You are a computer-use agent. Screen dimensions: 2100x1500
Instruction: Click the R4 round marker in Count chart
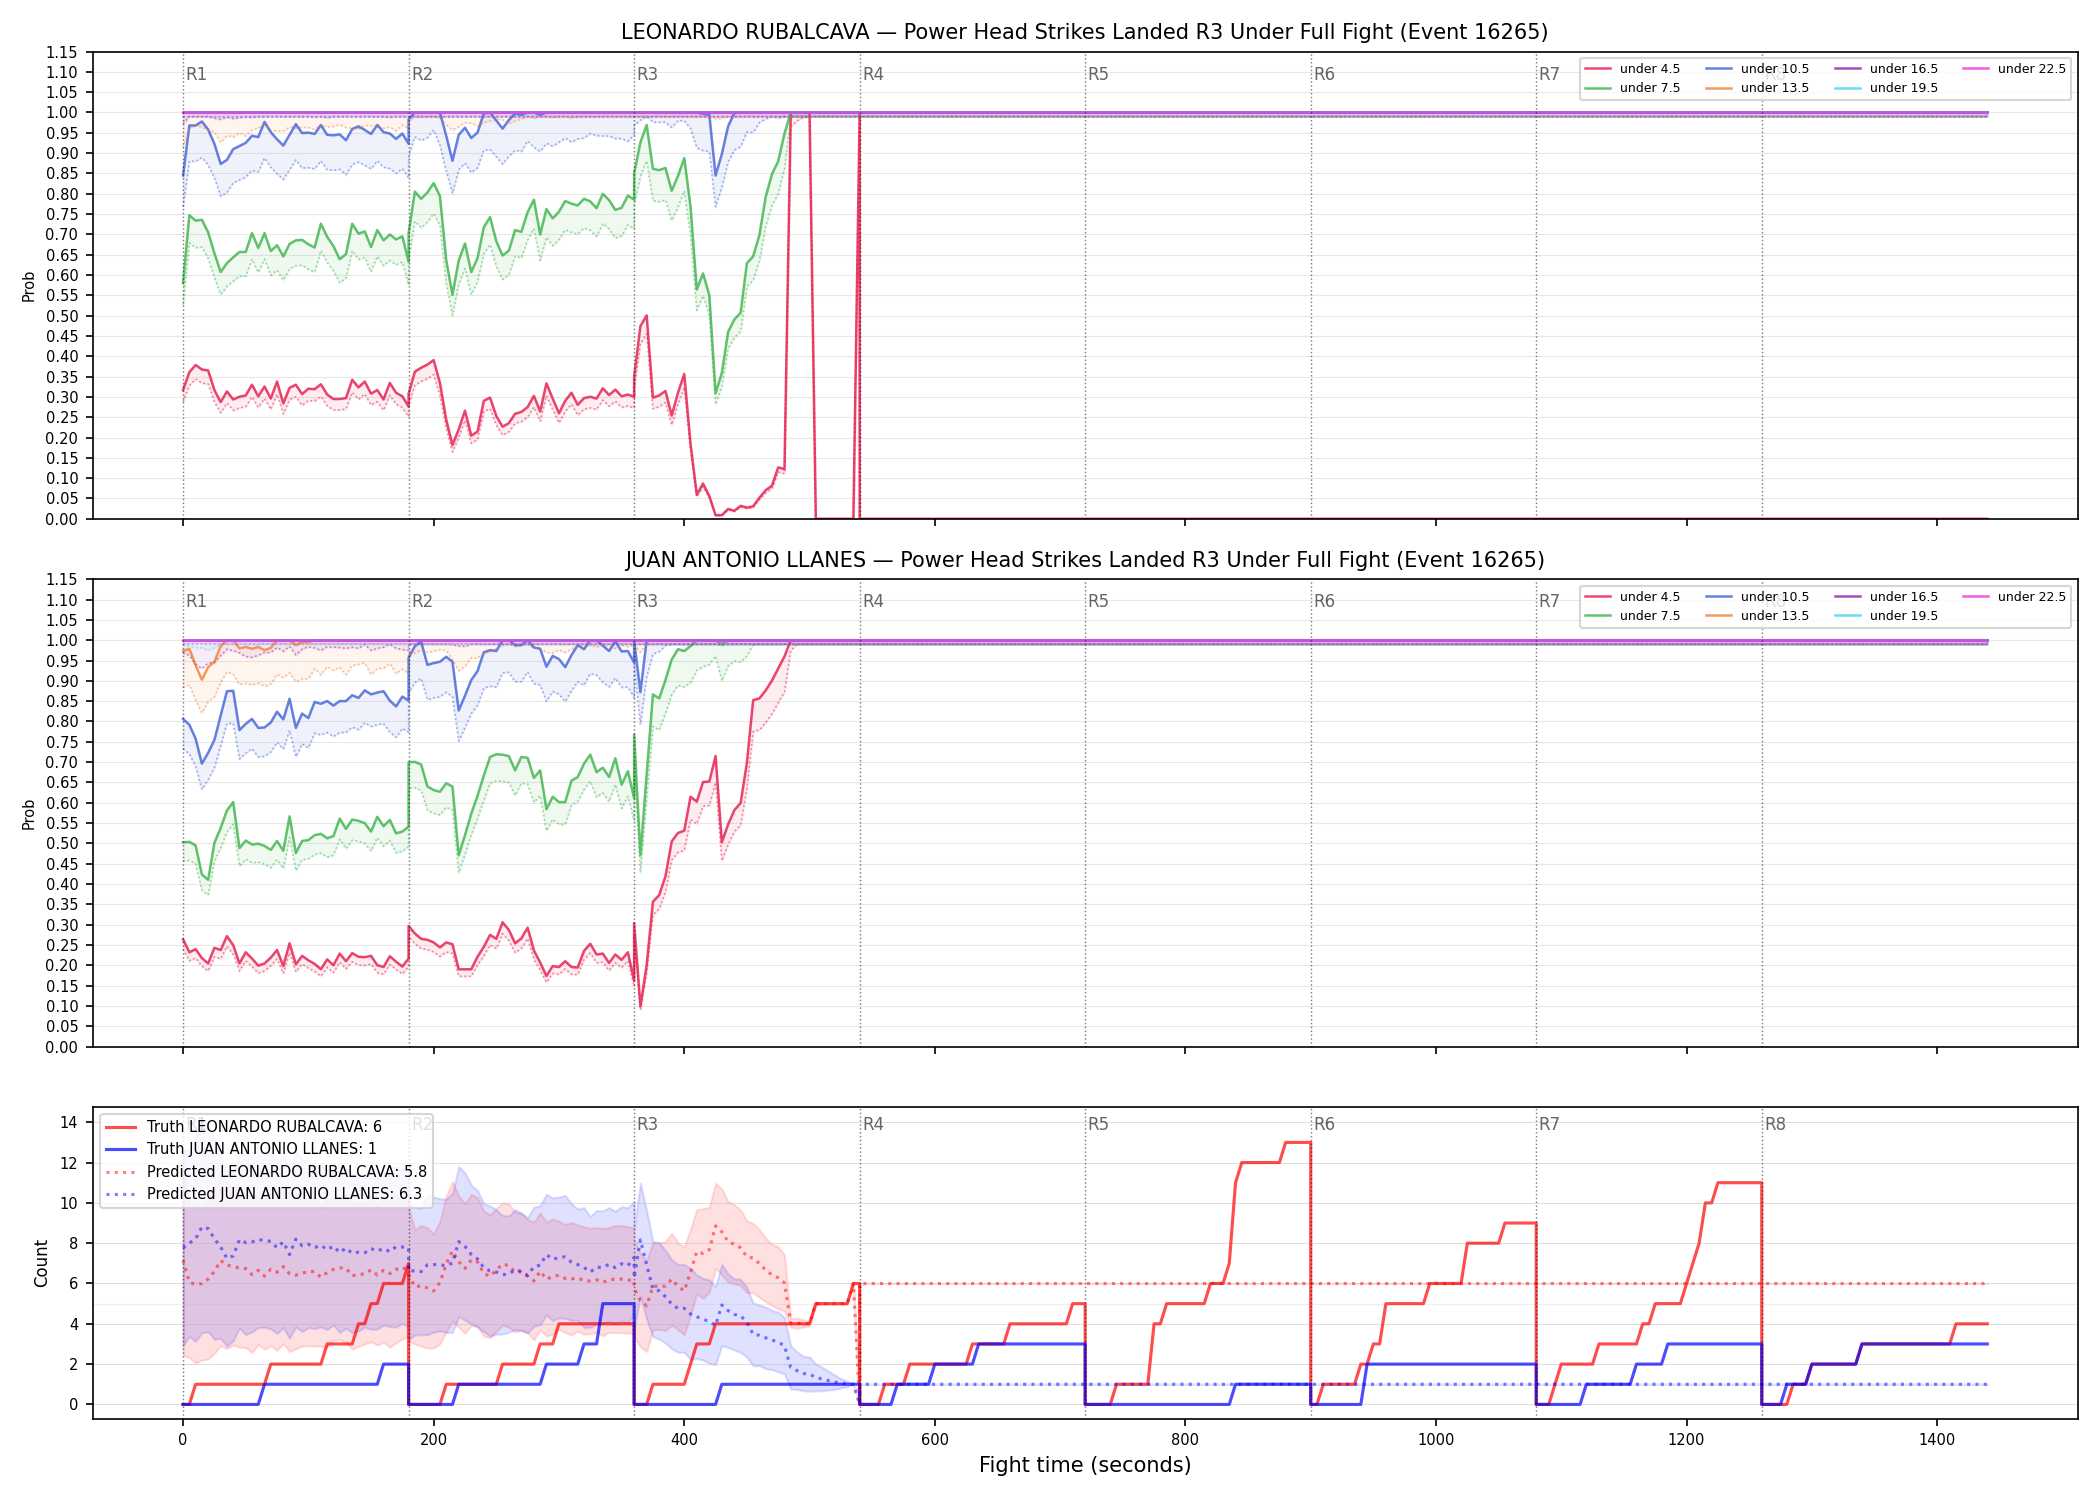click(x=873, y=1124)
